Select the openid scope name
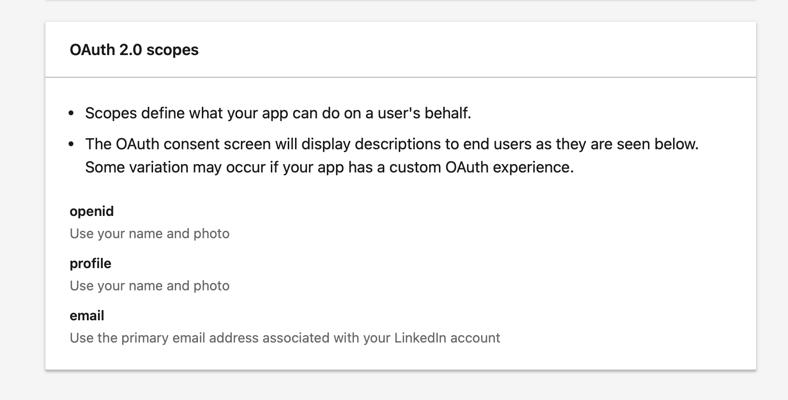The width and height of the screenshot is (788, 400). (x=91, y=212)
